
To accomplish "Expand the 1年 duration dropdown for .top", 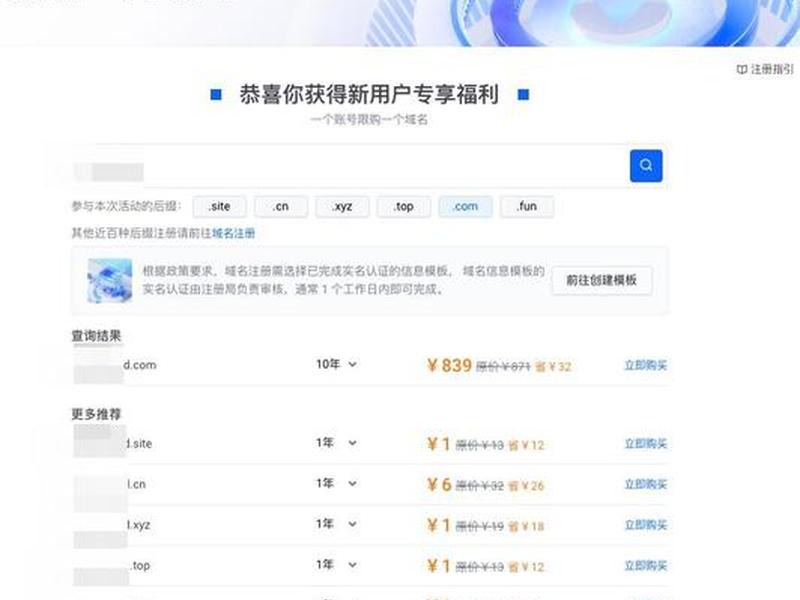I will click(x=336, y=565).
